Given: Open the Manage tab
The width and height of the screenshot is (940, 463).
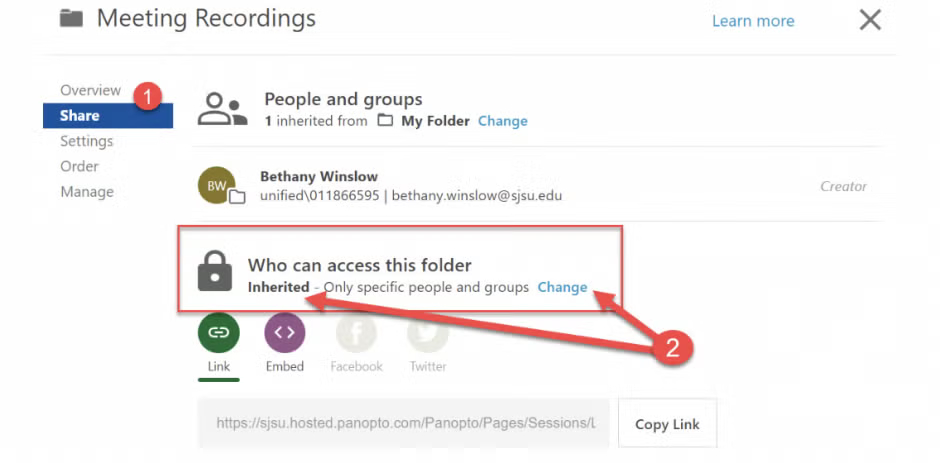Looking at the screenshot, I should (x=87, y=191).
